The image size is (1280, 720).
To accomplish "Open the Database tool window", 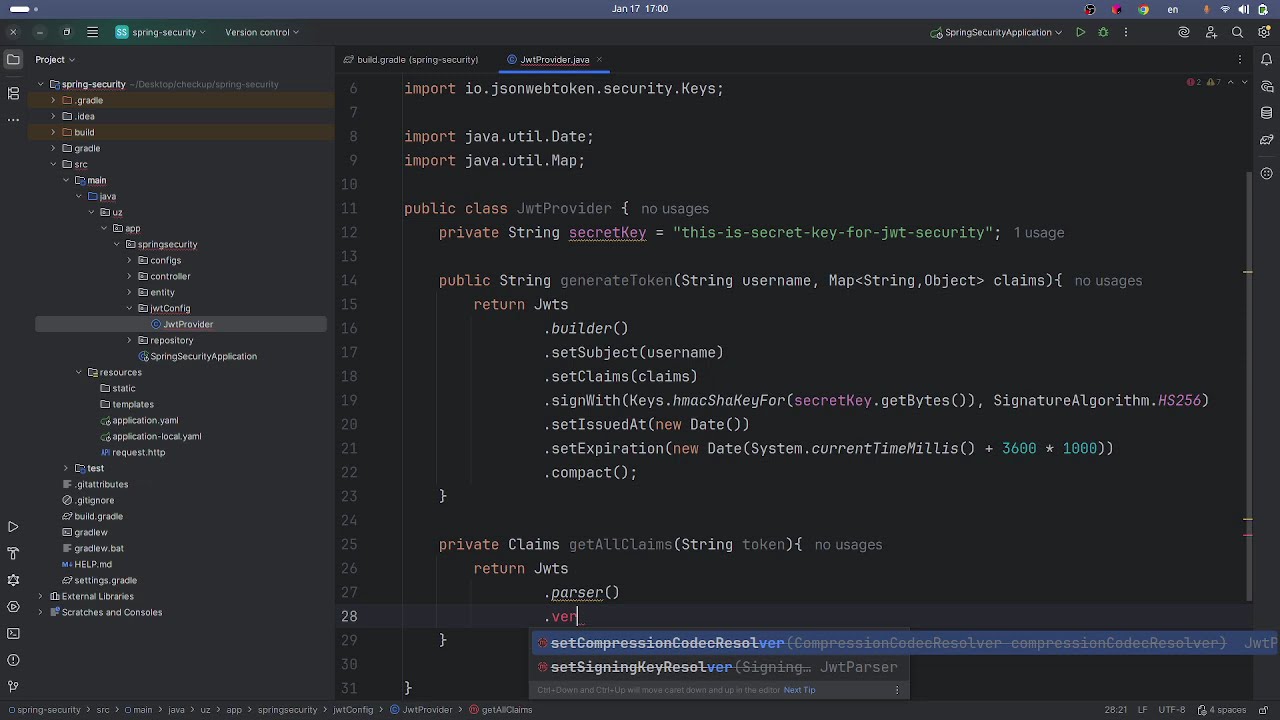I will (1266, 113).
